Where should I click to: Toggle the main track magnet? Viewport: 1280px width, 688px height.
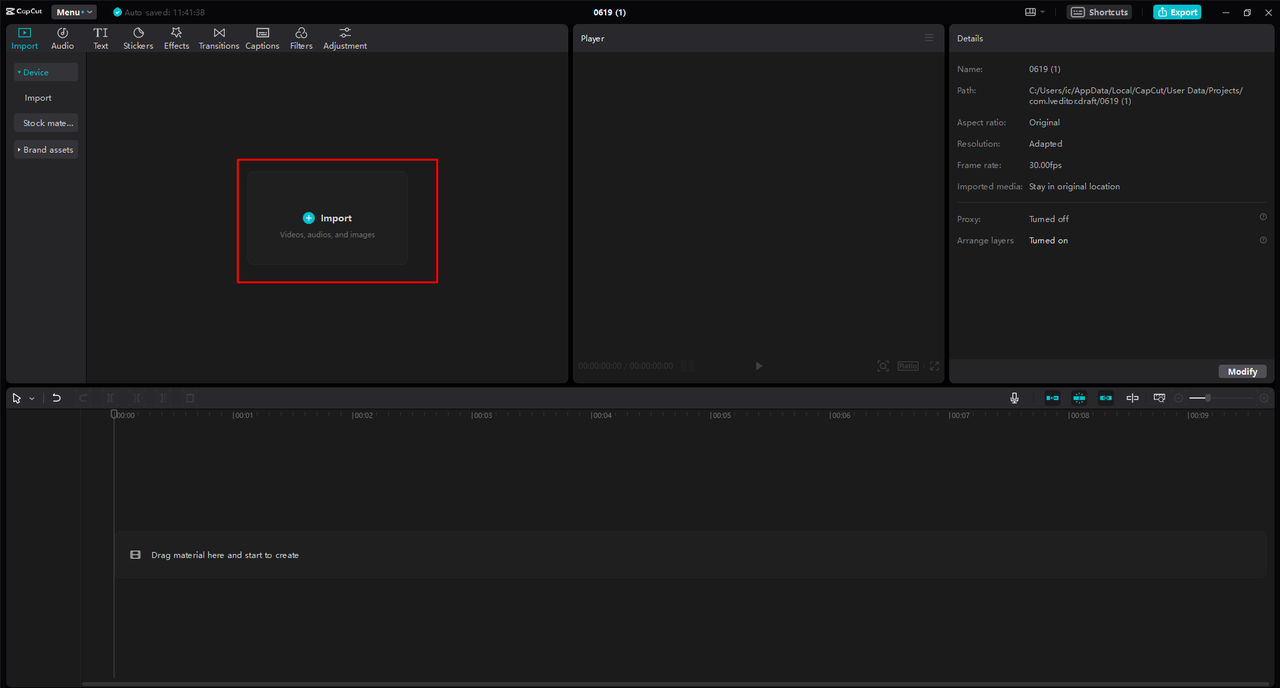point(1052,398)
